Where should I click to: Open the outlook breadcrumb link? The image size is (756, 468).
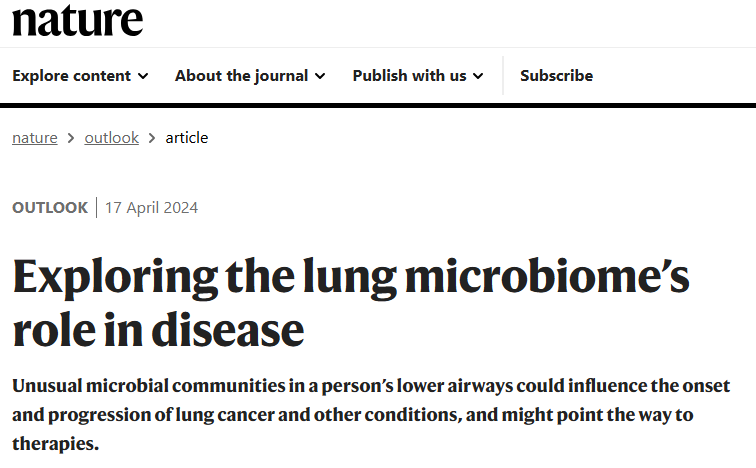click(111, 138)
